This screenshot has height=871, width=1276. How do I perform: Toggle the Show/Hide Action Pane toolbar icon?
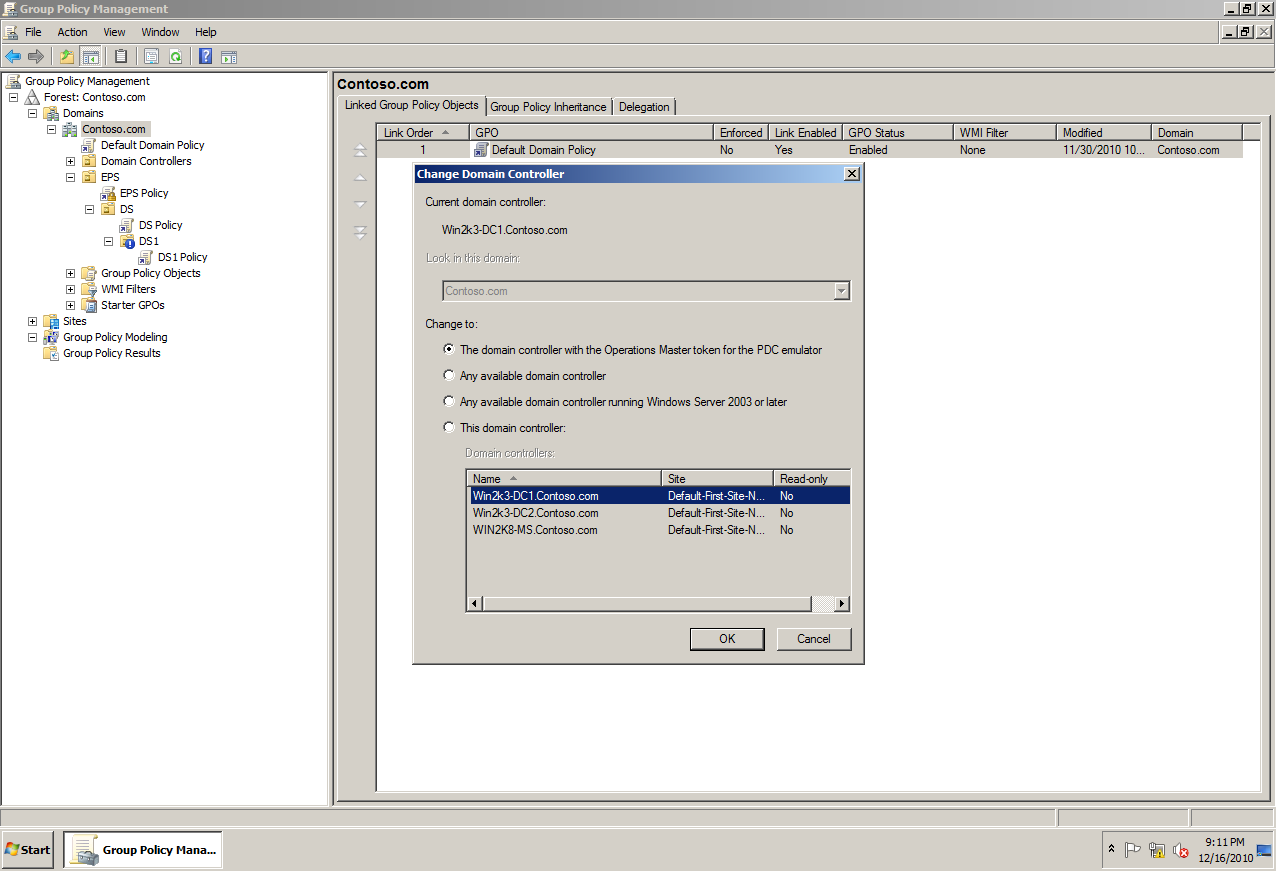[229, 56]
